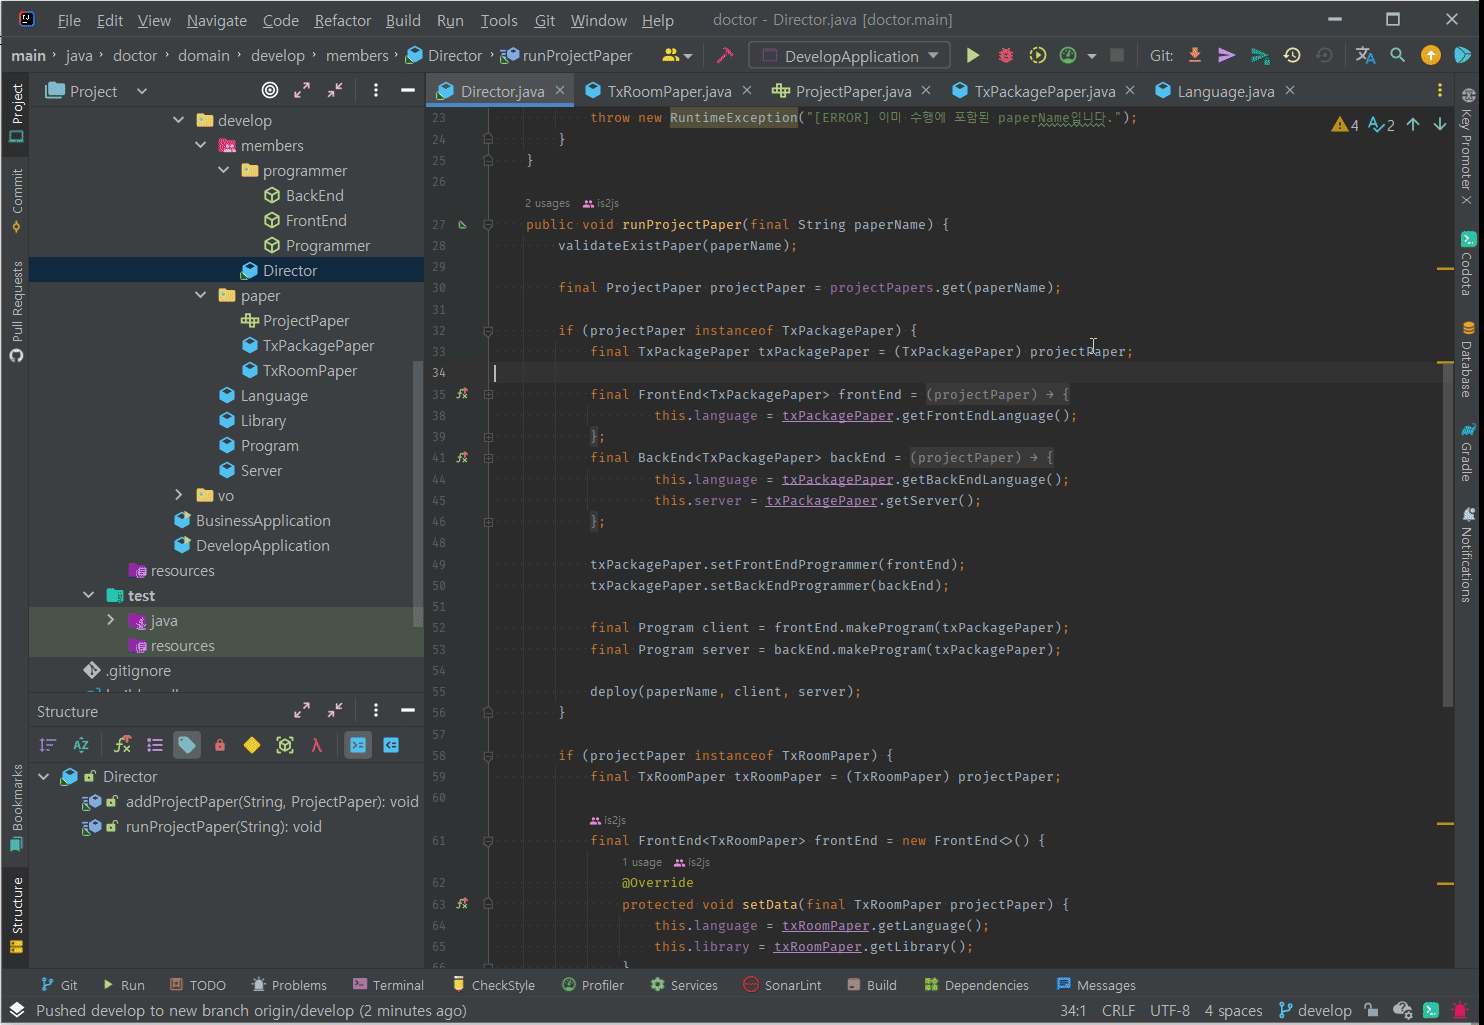Click the editor vertical scrollbar
The width and height of the screenshot is (1484, 1025).
[x=1448, y=536]
